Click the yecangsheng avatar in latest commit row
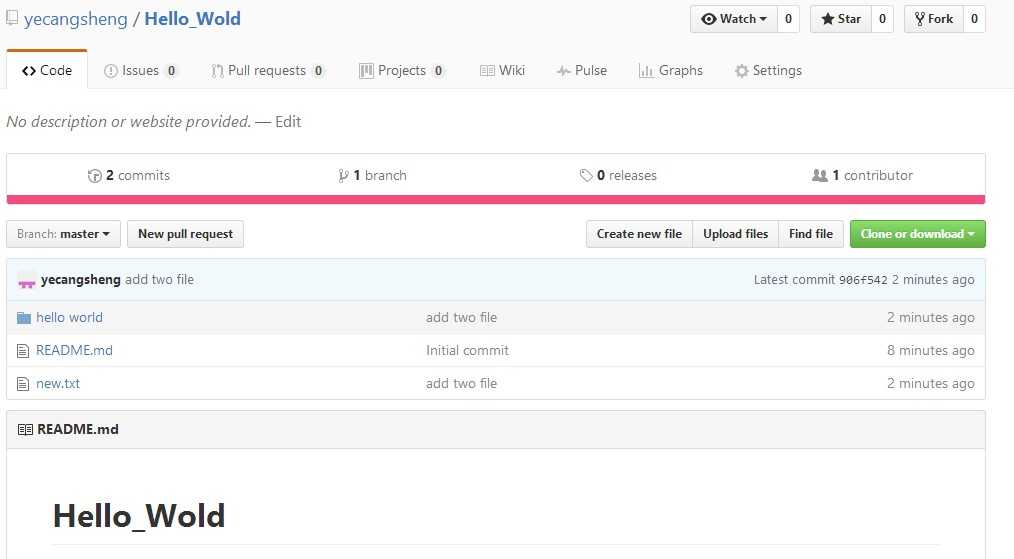Viewport: 1014px width, 559px height. pos(27,280)
